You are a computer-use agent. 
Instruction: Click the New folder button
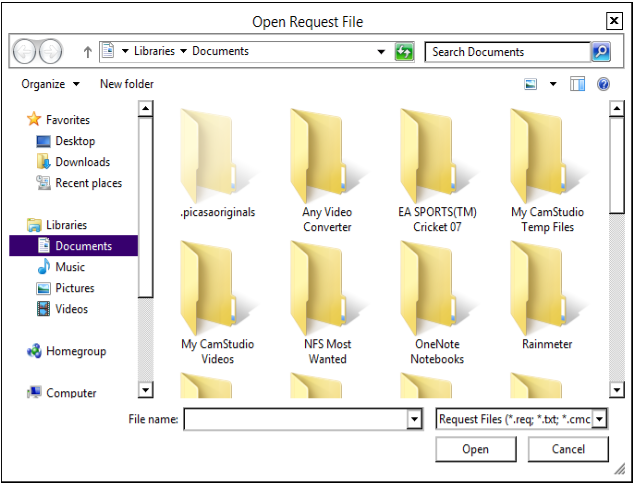tap(127, 84)
